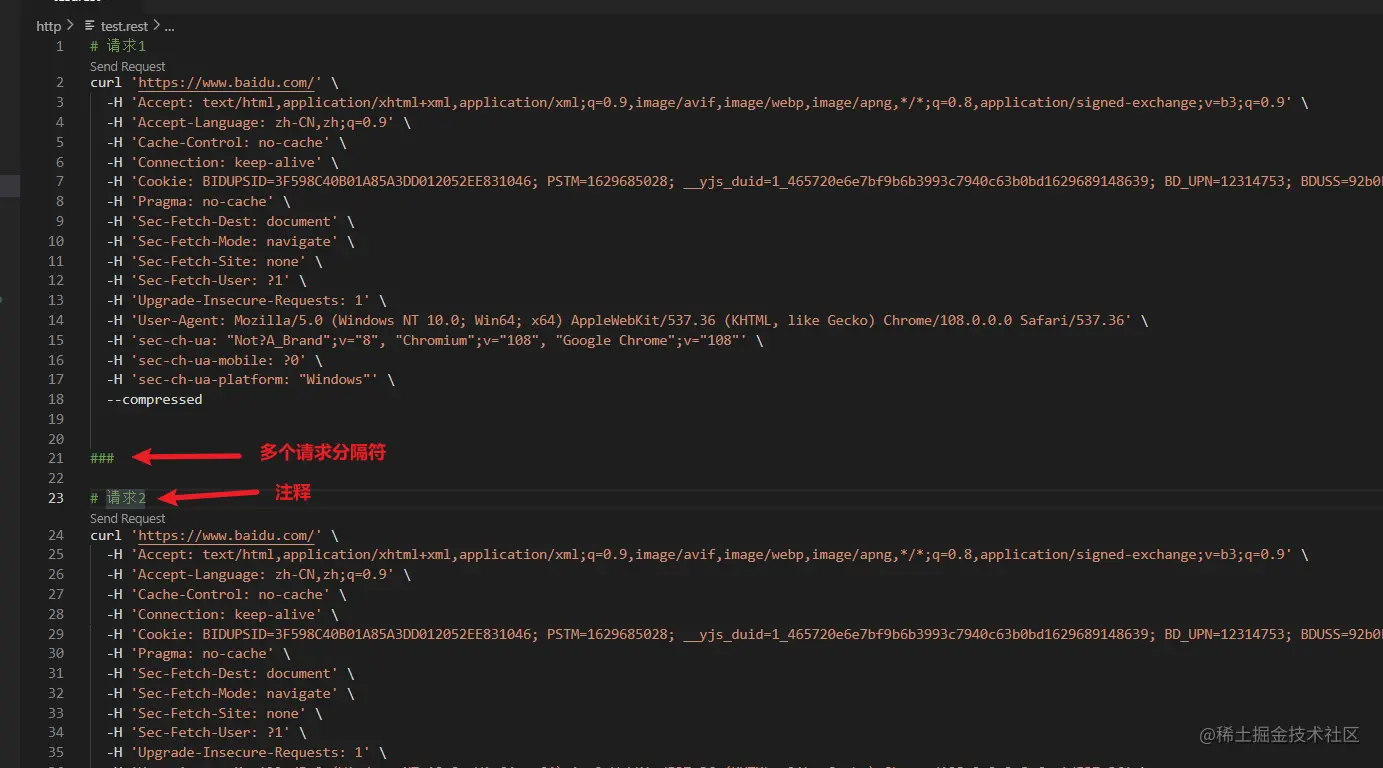Open the https://www.baidu.com/ link on line 24

click(226, 534)
